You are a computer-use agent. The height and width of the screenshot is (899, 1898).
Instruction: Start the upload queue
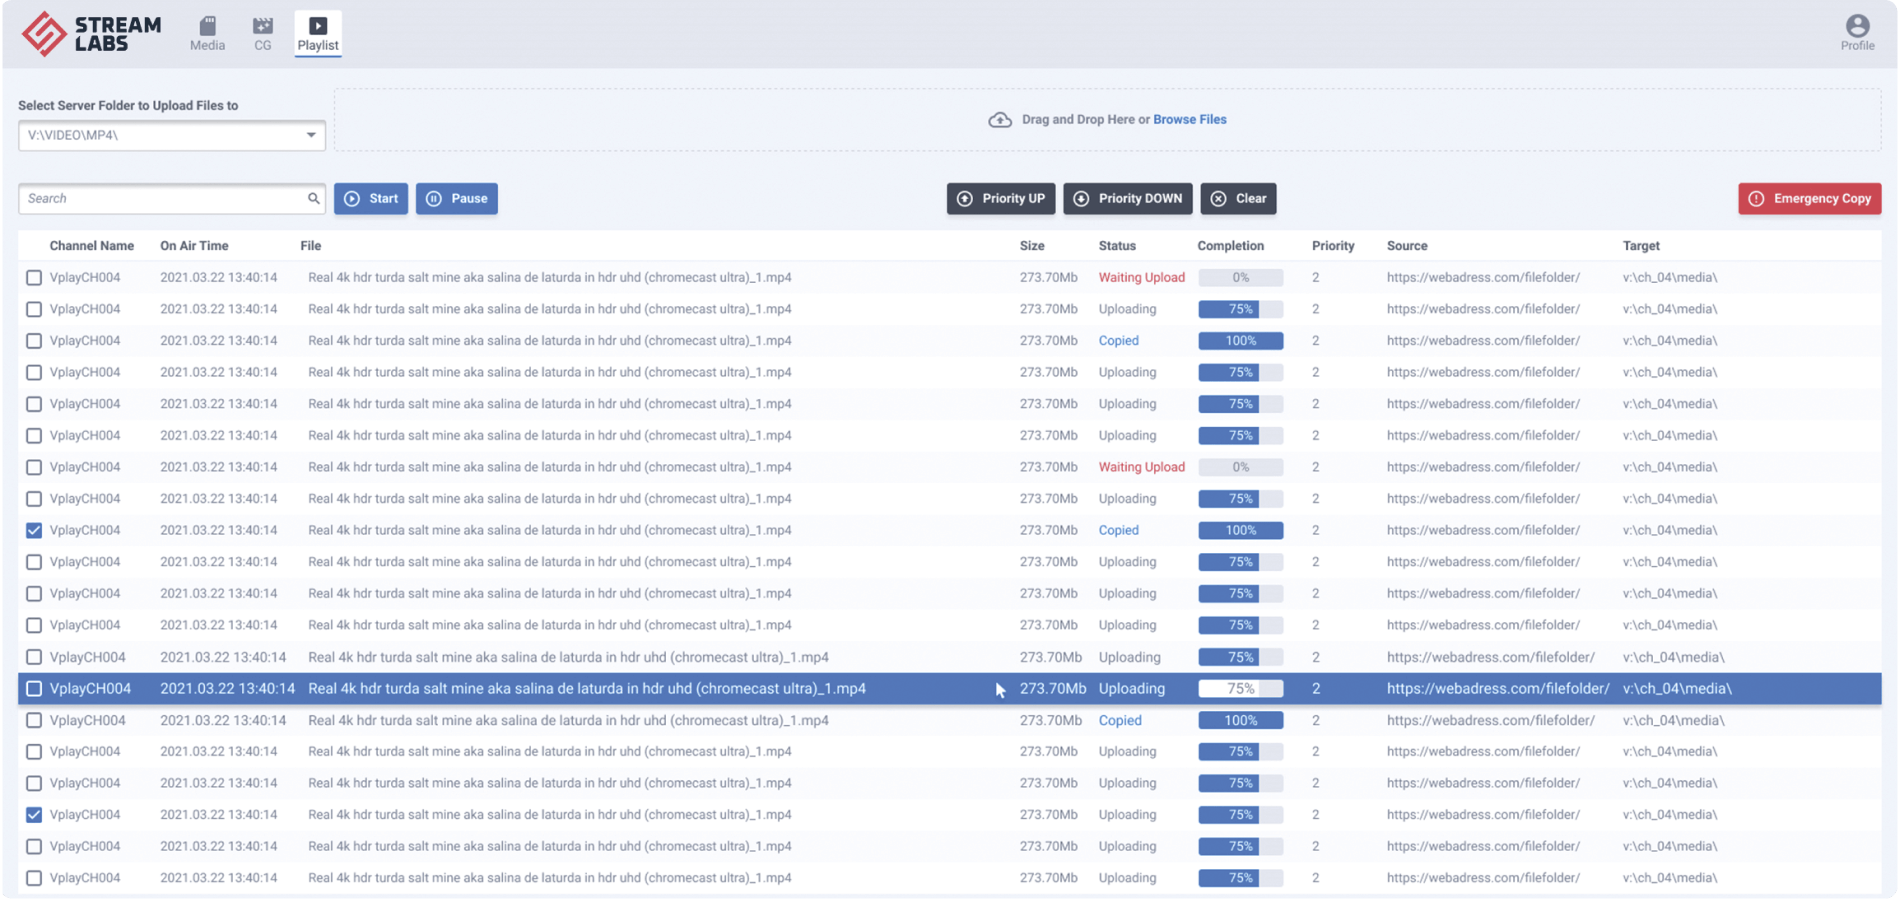371,199
